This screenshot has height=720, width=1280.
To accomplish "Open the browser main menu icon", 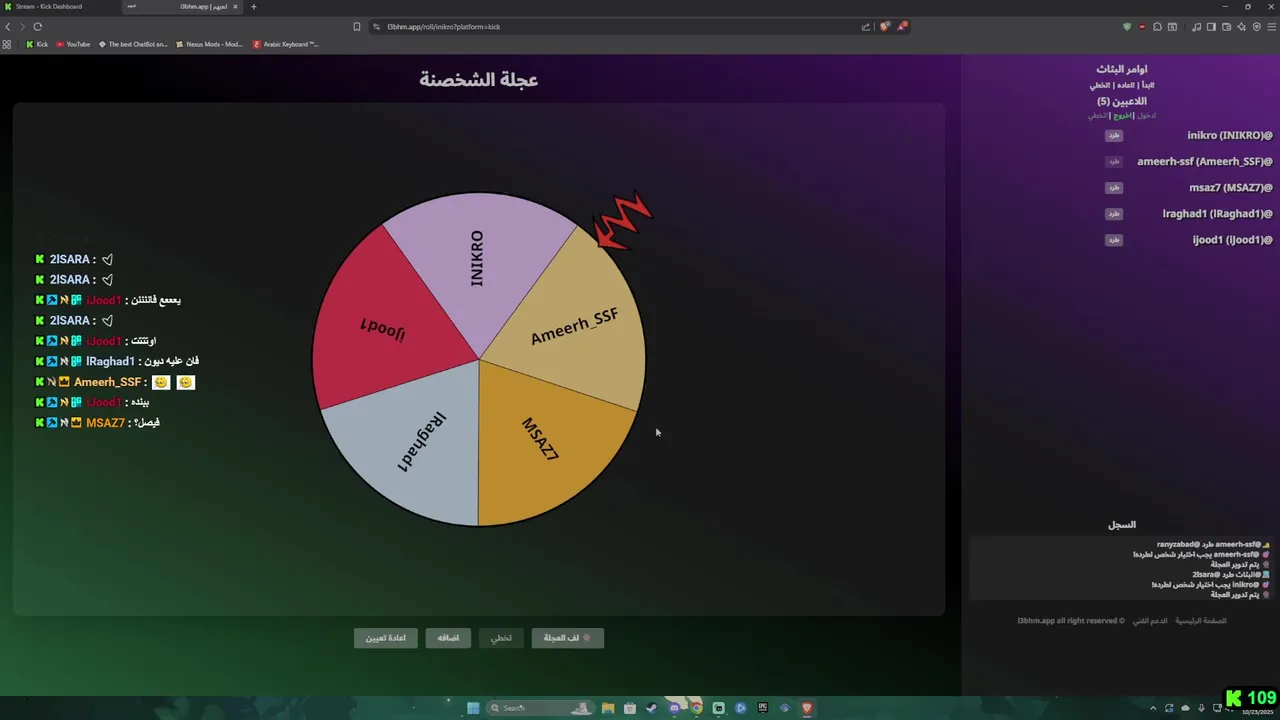I will point(1272,26).
